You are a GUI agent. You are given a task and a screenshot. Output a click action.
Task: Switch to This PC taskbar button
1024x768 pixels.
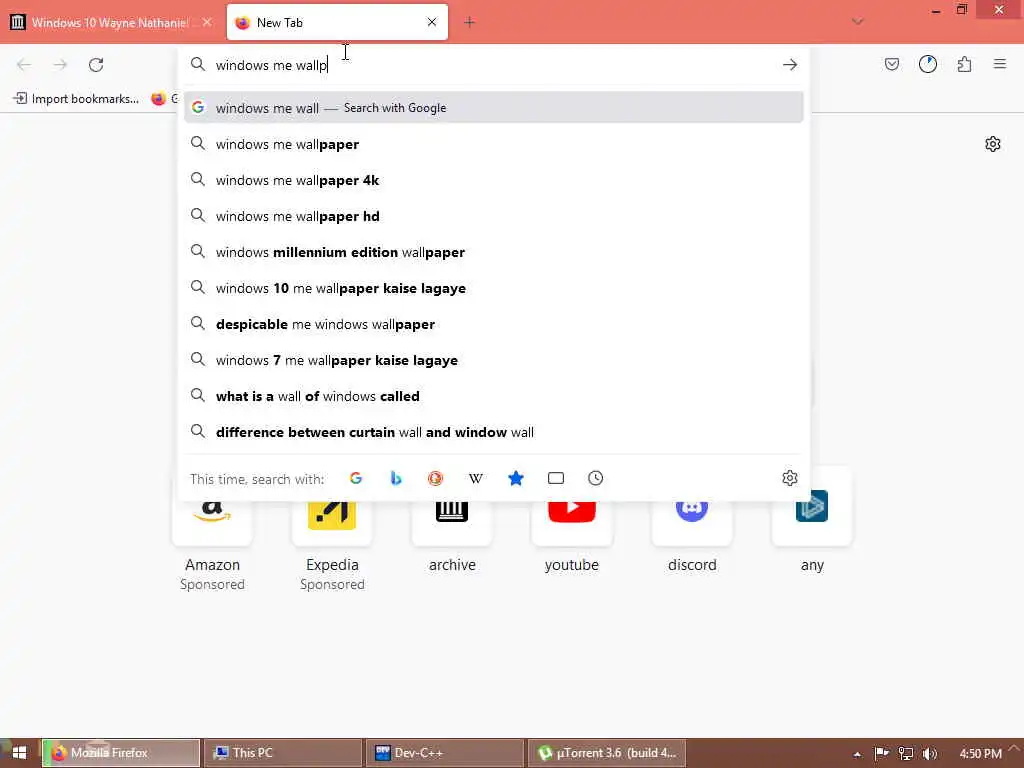point(283,752)
